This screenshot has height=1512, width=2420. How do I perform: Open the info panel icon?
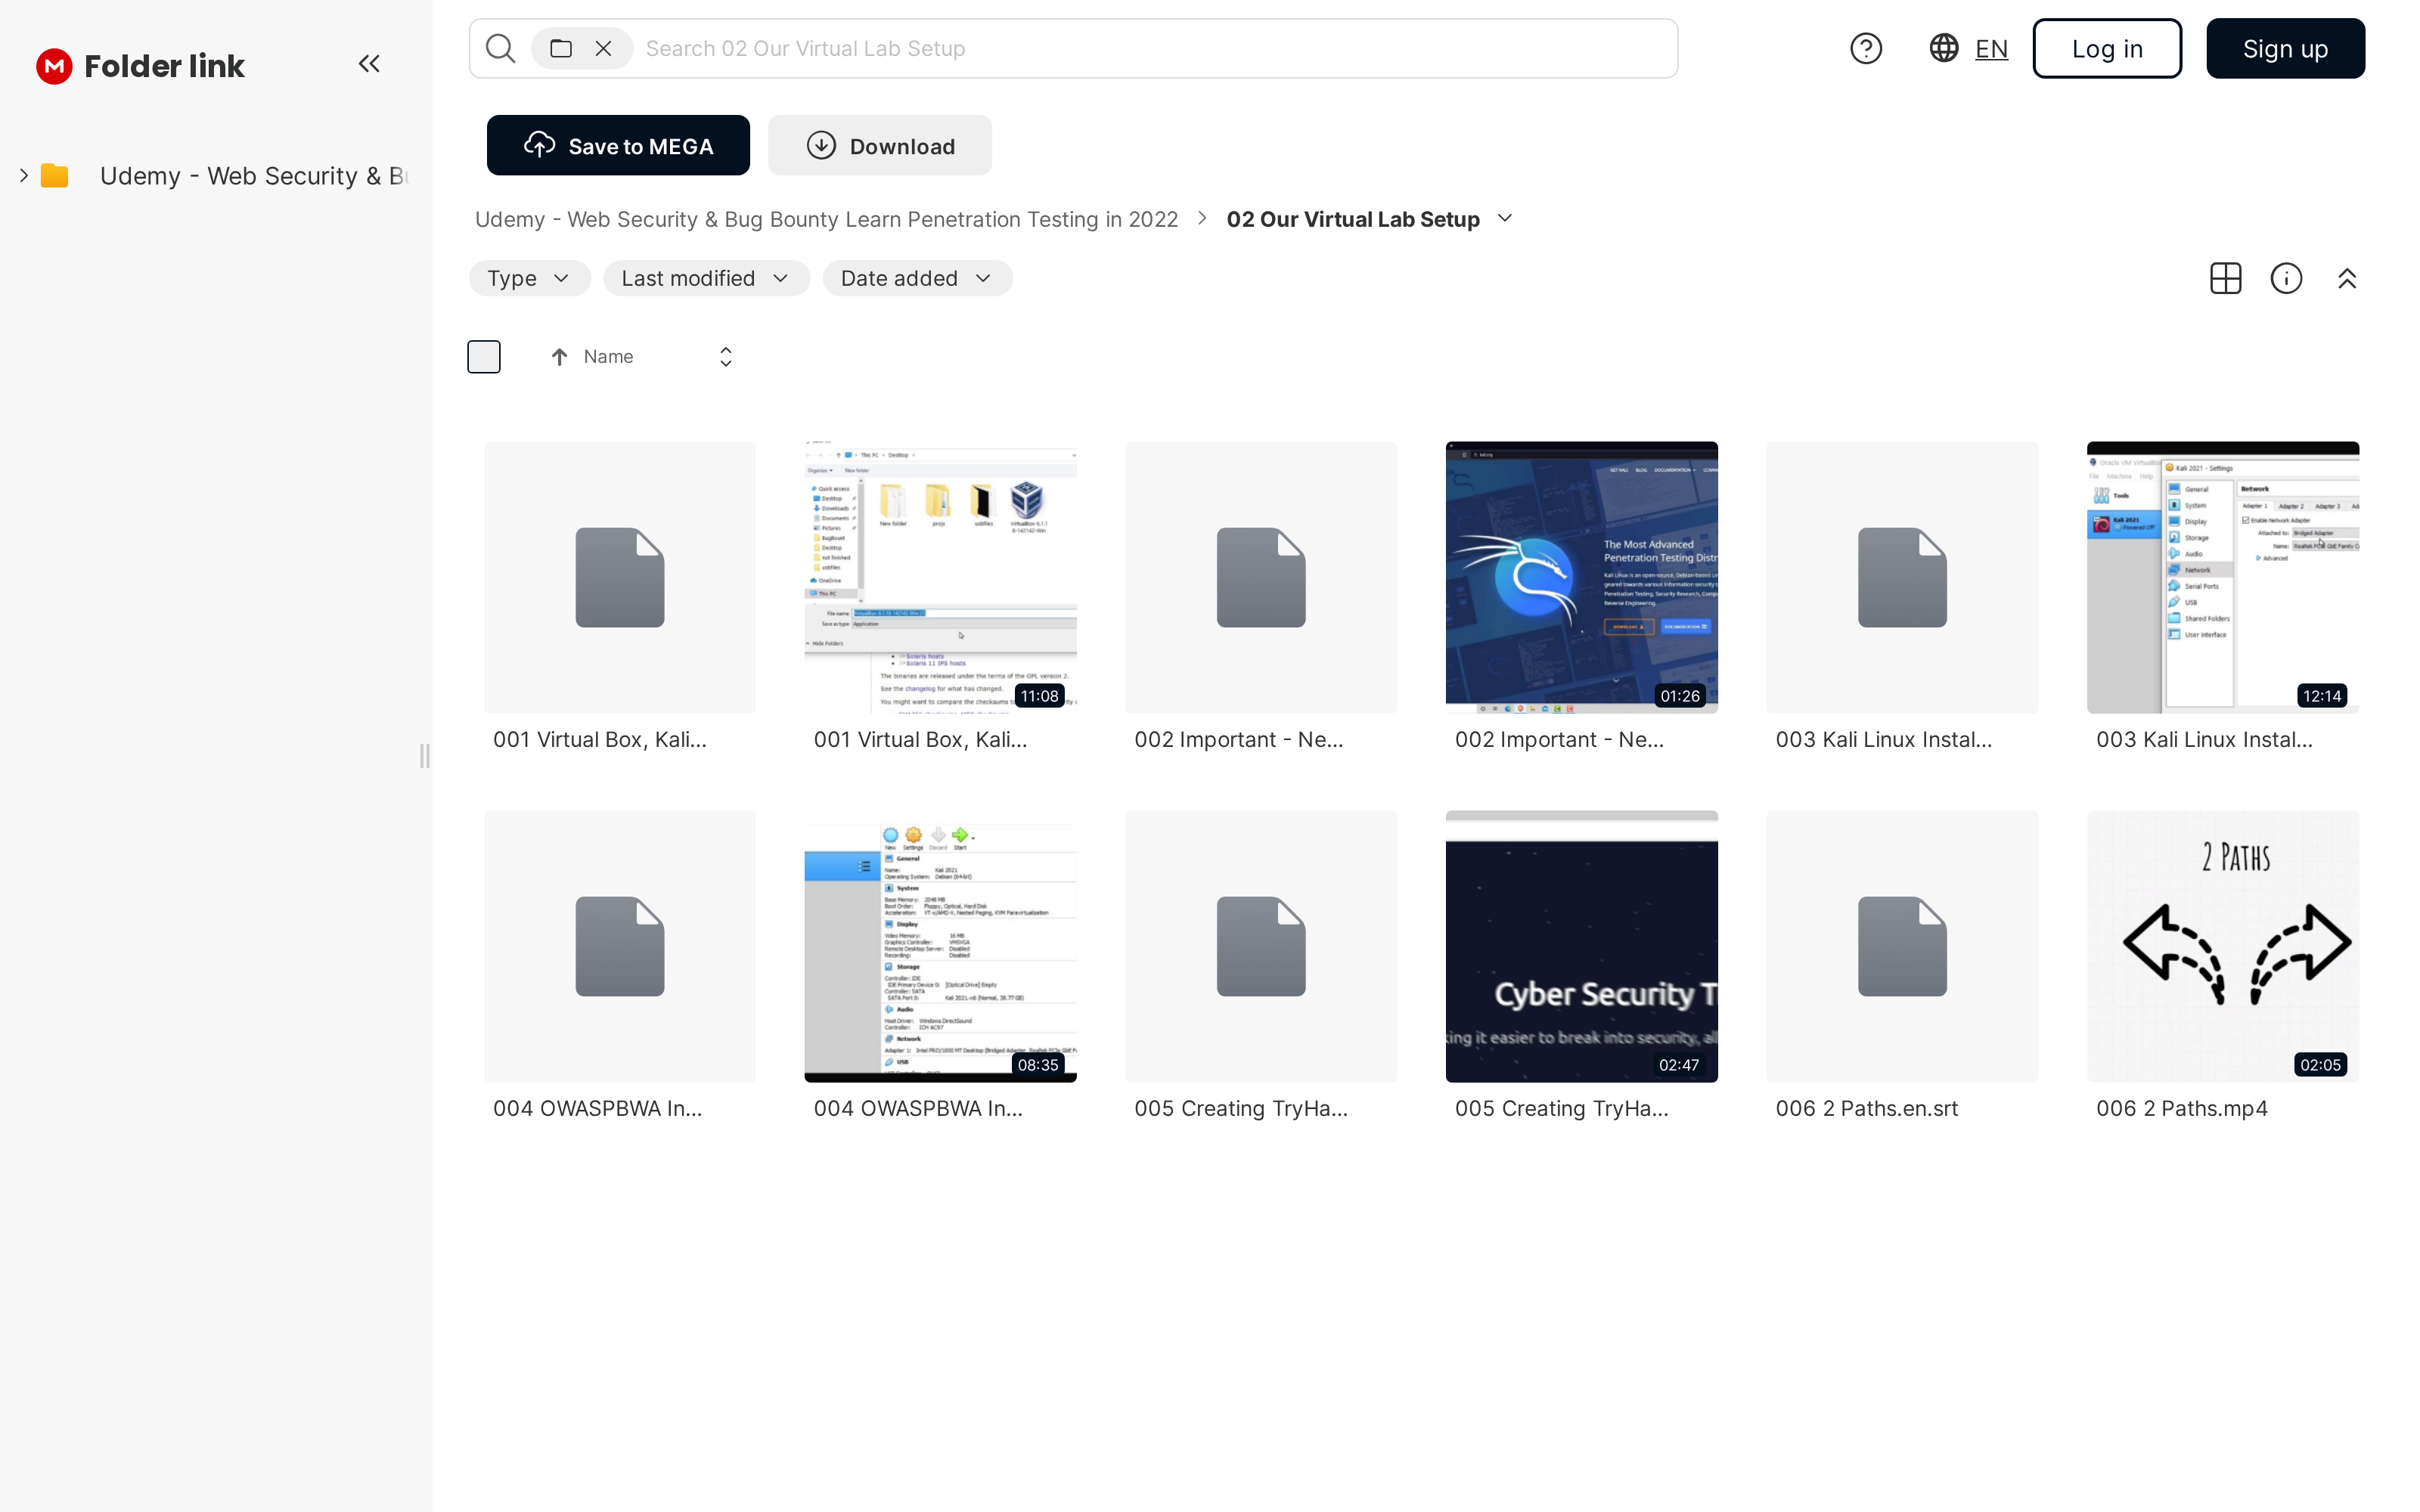pos(2286,278)
